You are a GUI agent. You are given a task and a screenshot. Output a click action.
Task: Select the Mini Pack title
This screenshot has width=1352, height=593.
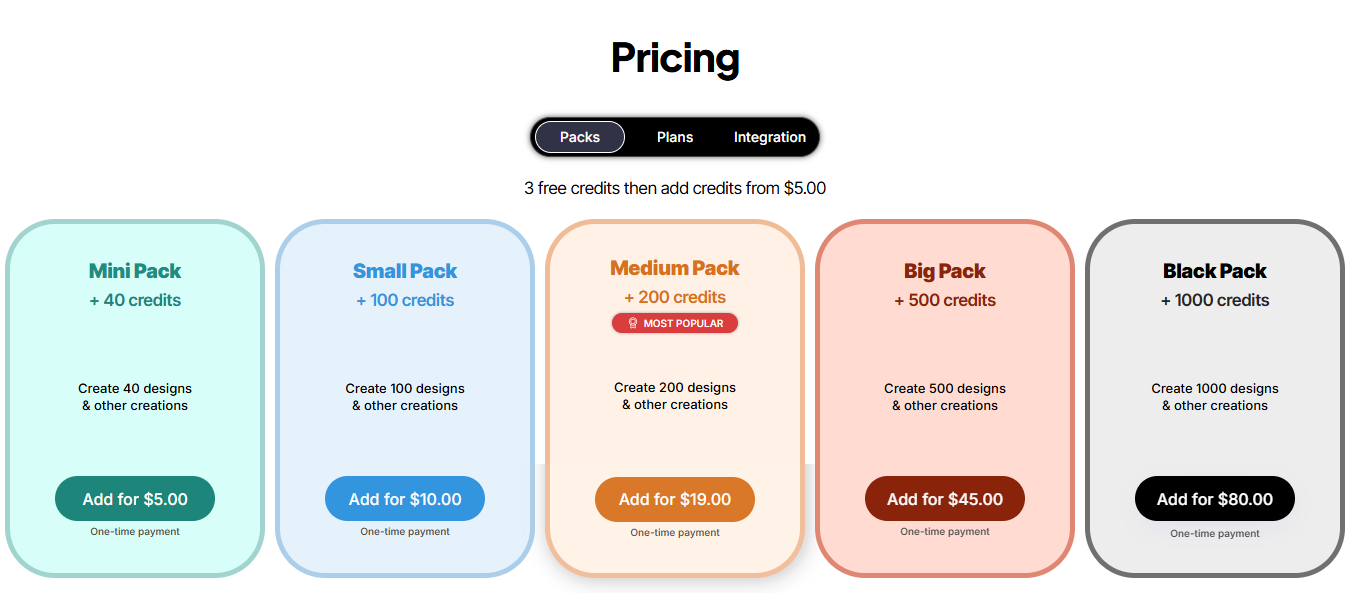click(x=135, y=271)
